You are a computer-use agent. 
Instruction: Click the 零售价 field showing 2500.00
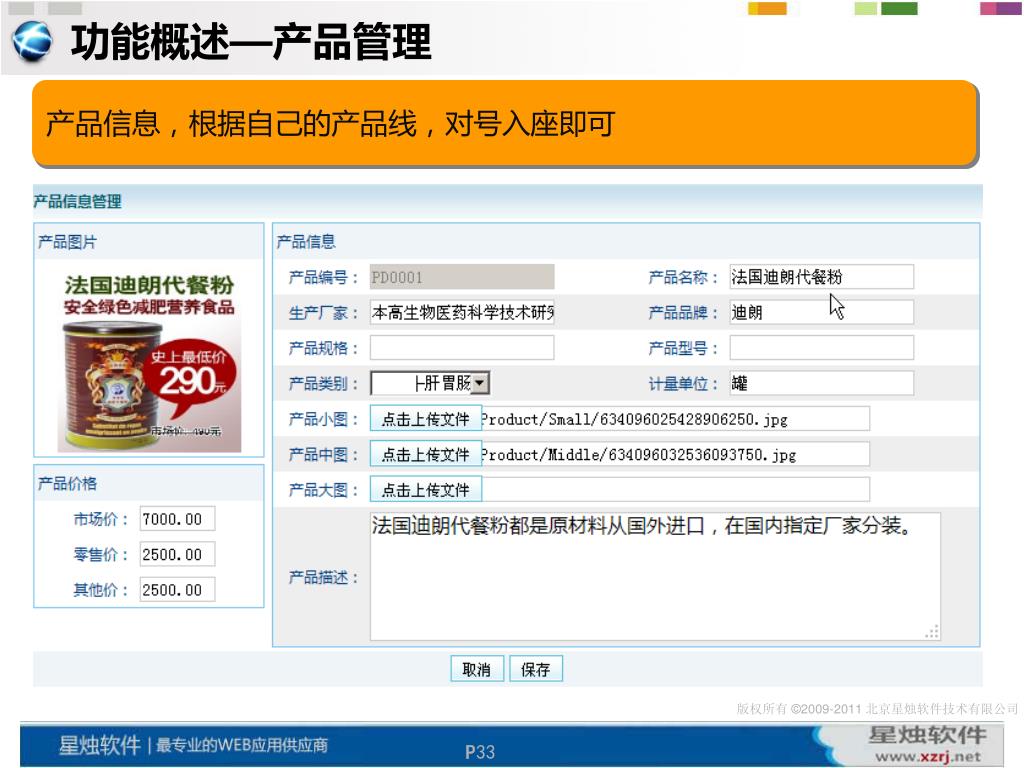[177, 554]
